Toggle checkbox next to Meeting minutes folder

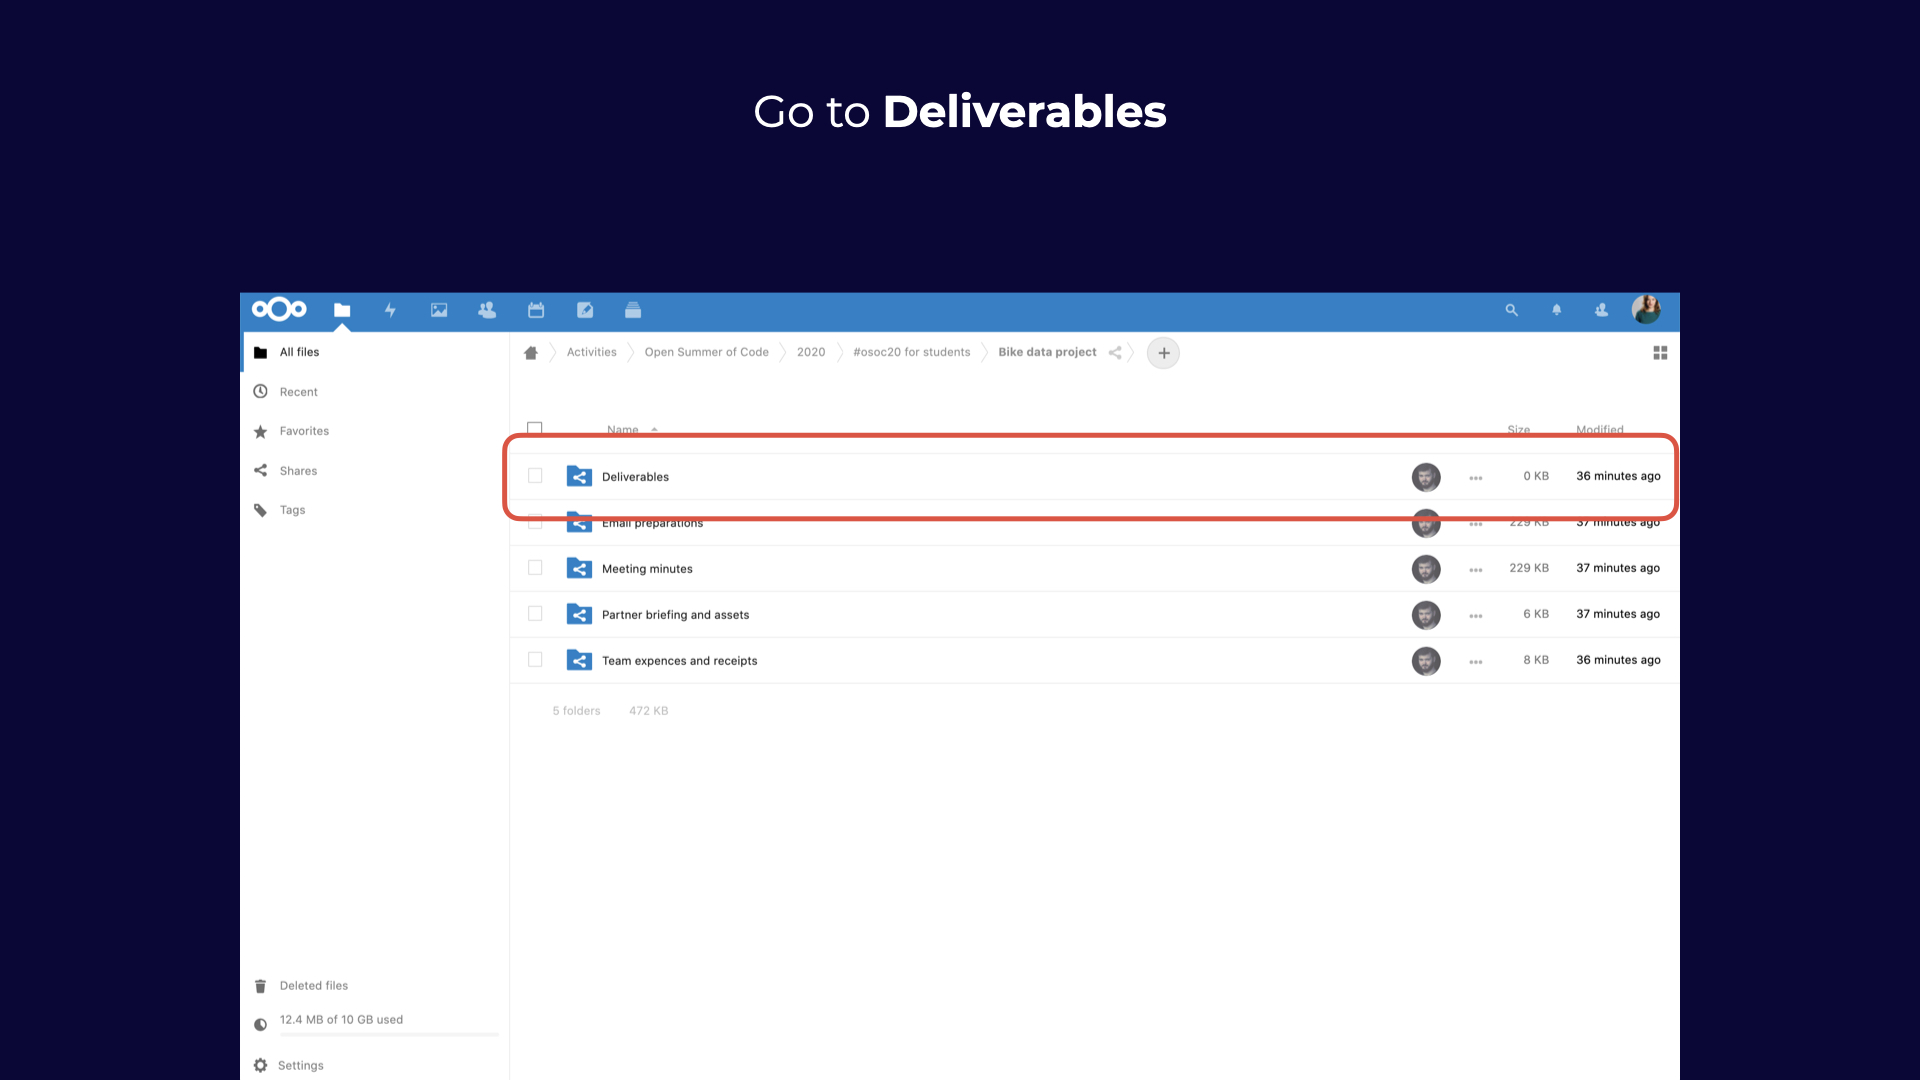535,567
